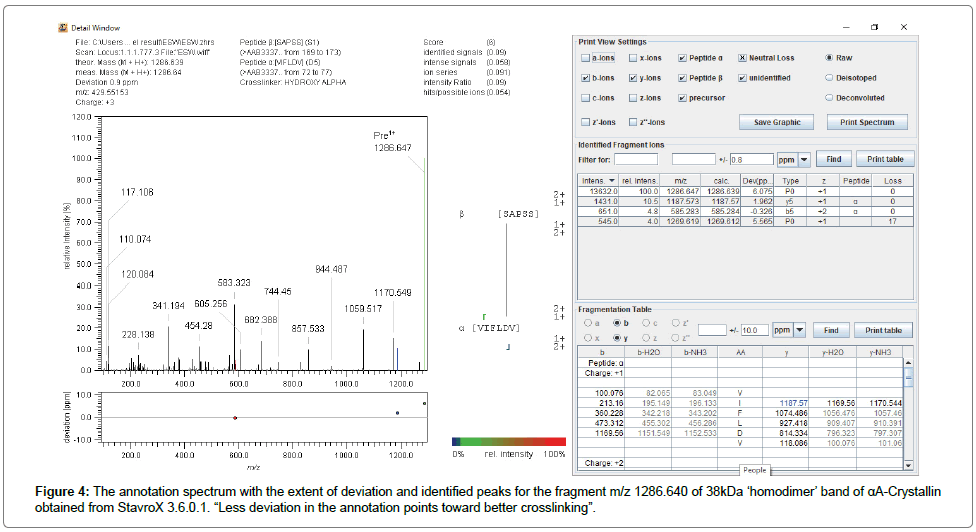Image resolution: width=976 pixels, height=532 pixels.
Task: Uncheck the y-Ions checkbox
Action: coord(634,78)
